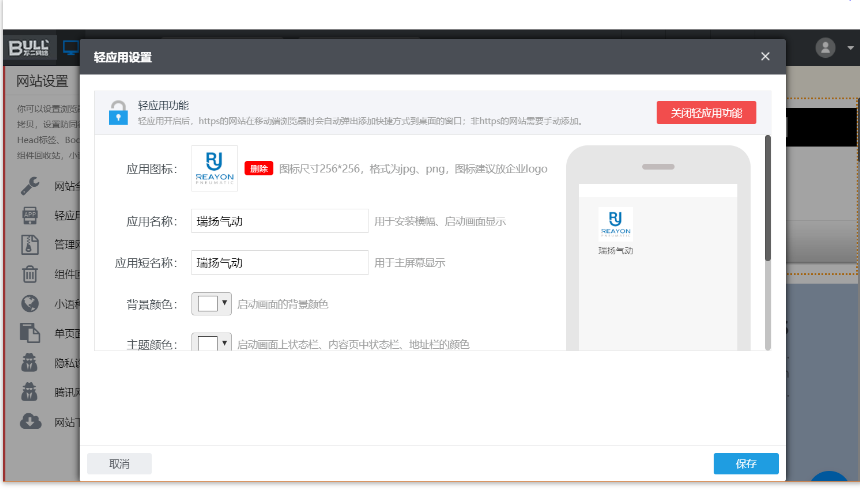Viewport: 860px width, 492px height.
Task: Click the globe icon in the sidebar
Action: click(31, 304)
